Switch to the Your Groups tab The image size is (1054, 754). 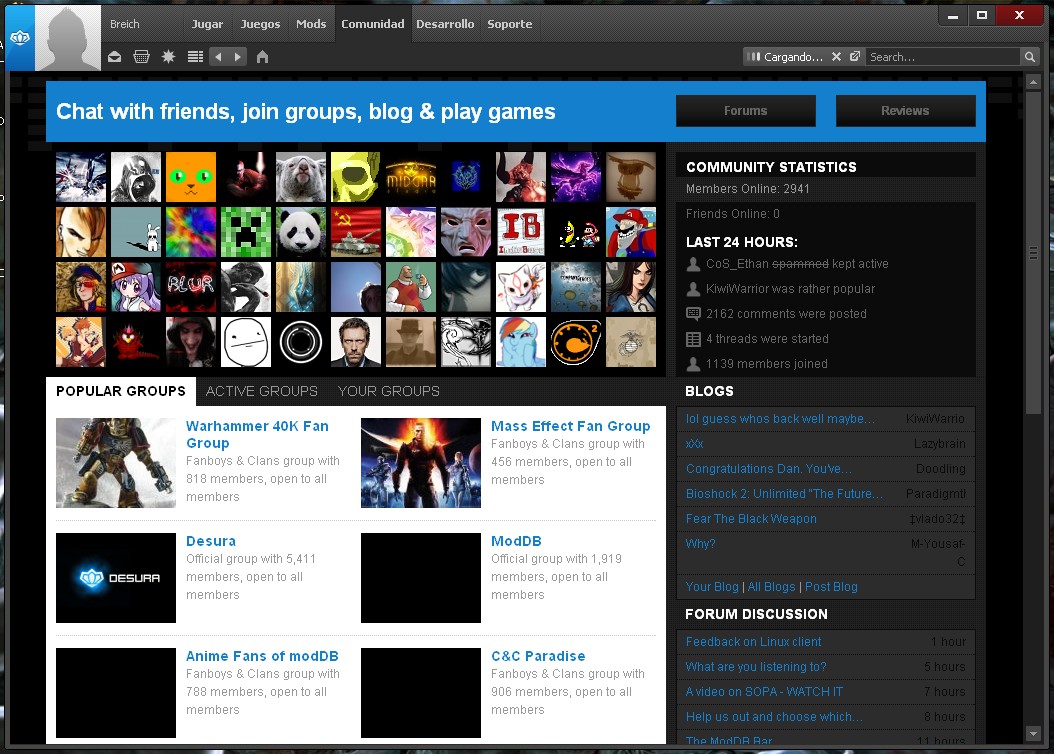389,391
